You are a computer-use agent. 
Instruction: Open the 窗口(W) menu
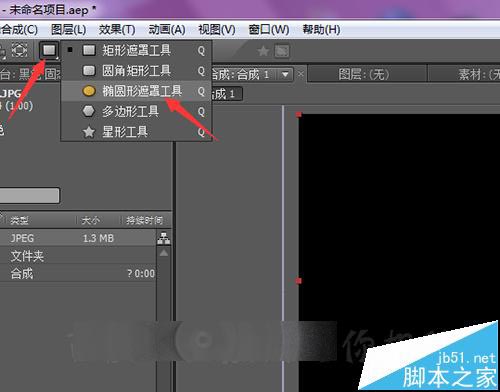click(x=269, y=30)
